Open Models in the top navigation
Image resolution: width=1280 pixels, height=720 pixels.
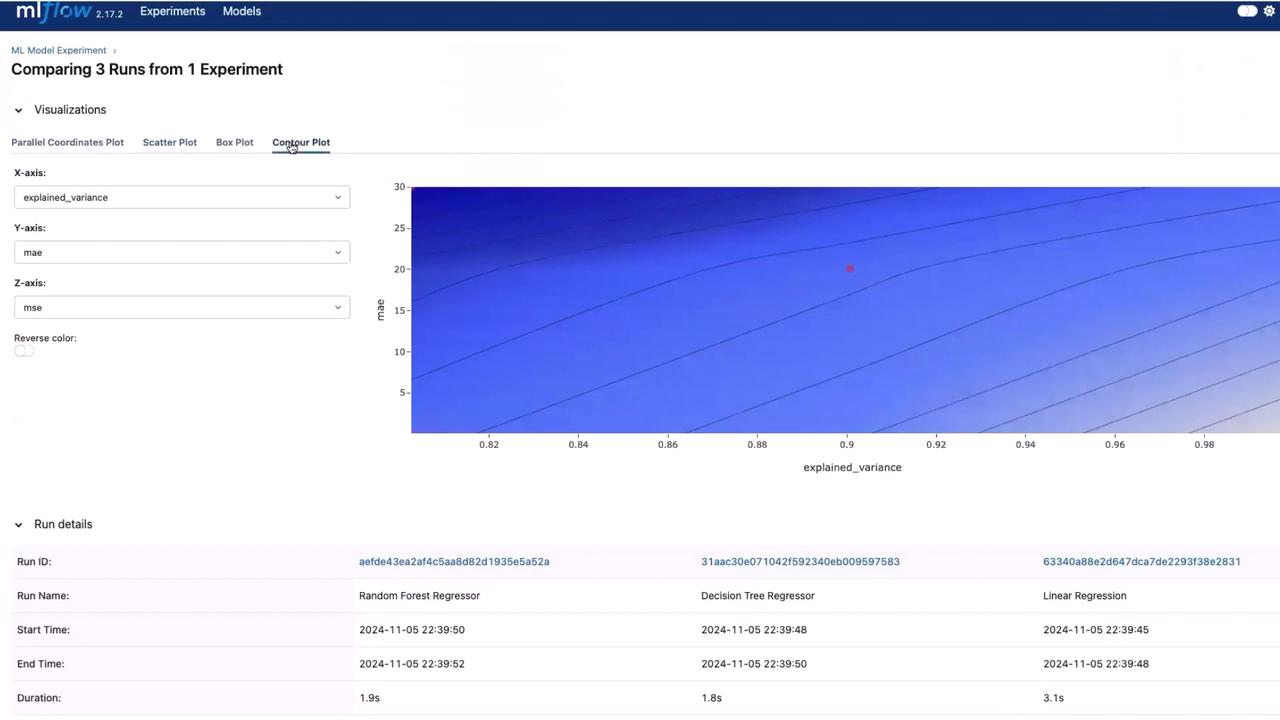point(241,12)
